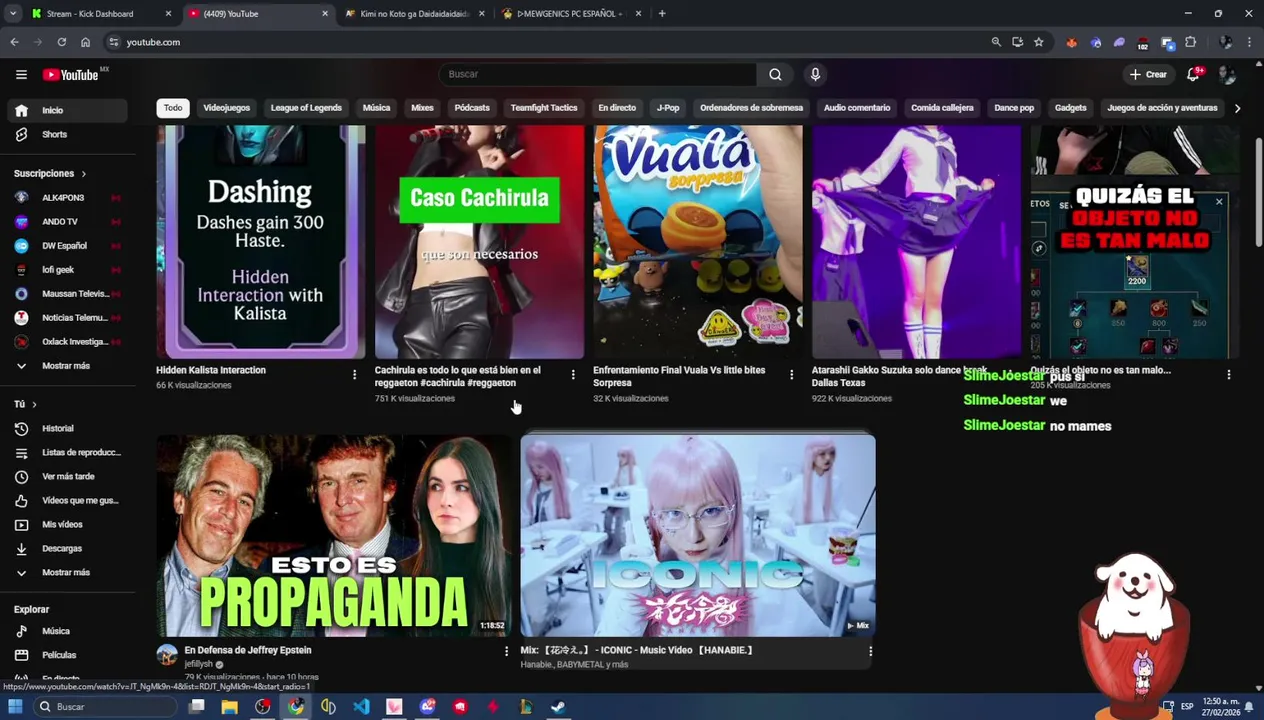
Task: Select the Todo filter chip
Action: coord(173,108)
